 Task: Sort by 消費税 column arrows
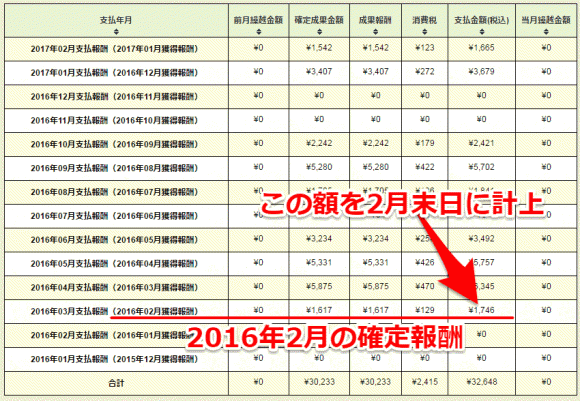pyautogui.click(x=425, y=32)
